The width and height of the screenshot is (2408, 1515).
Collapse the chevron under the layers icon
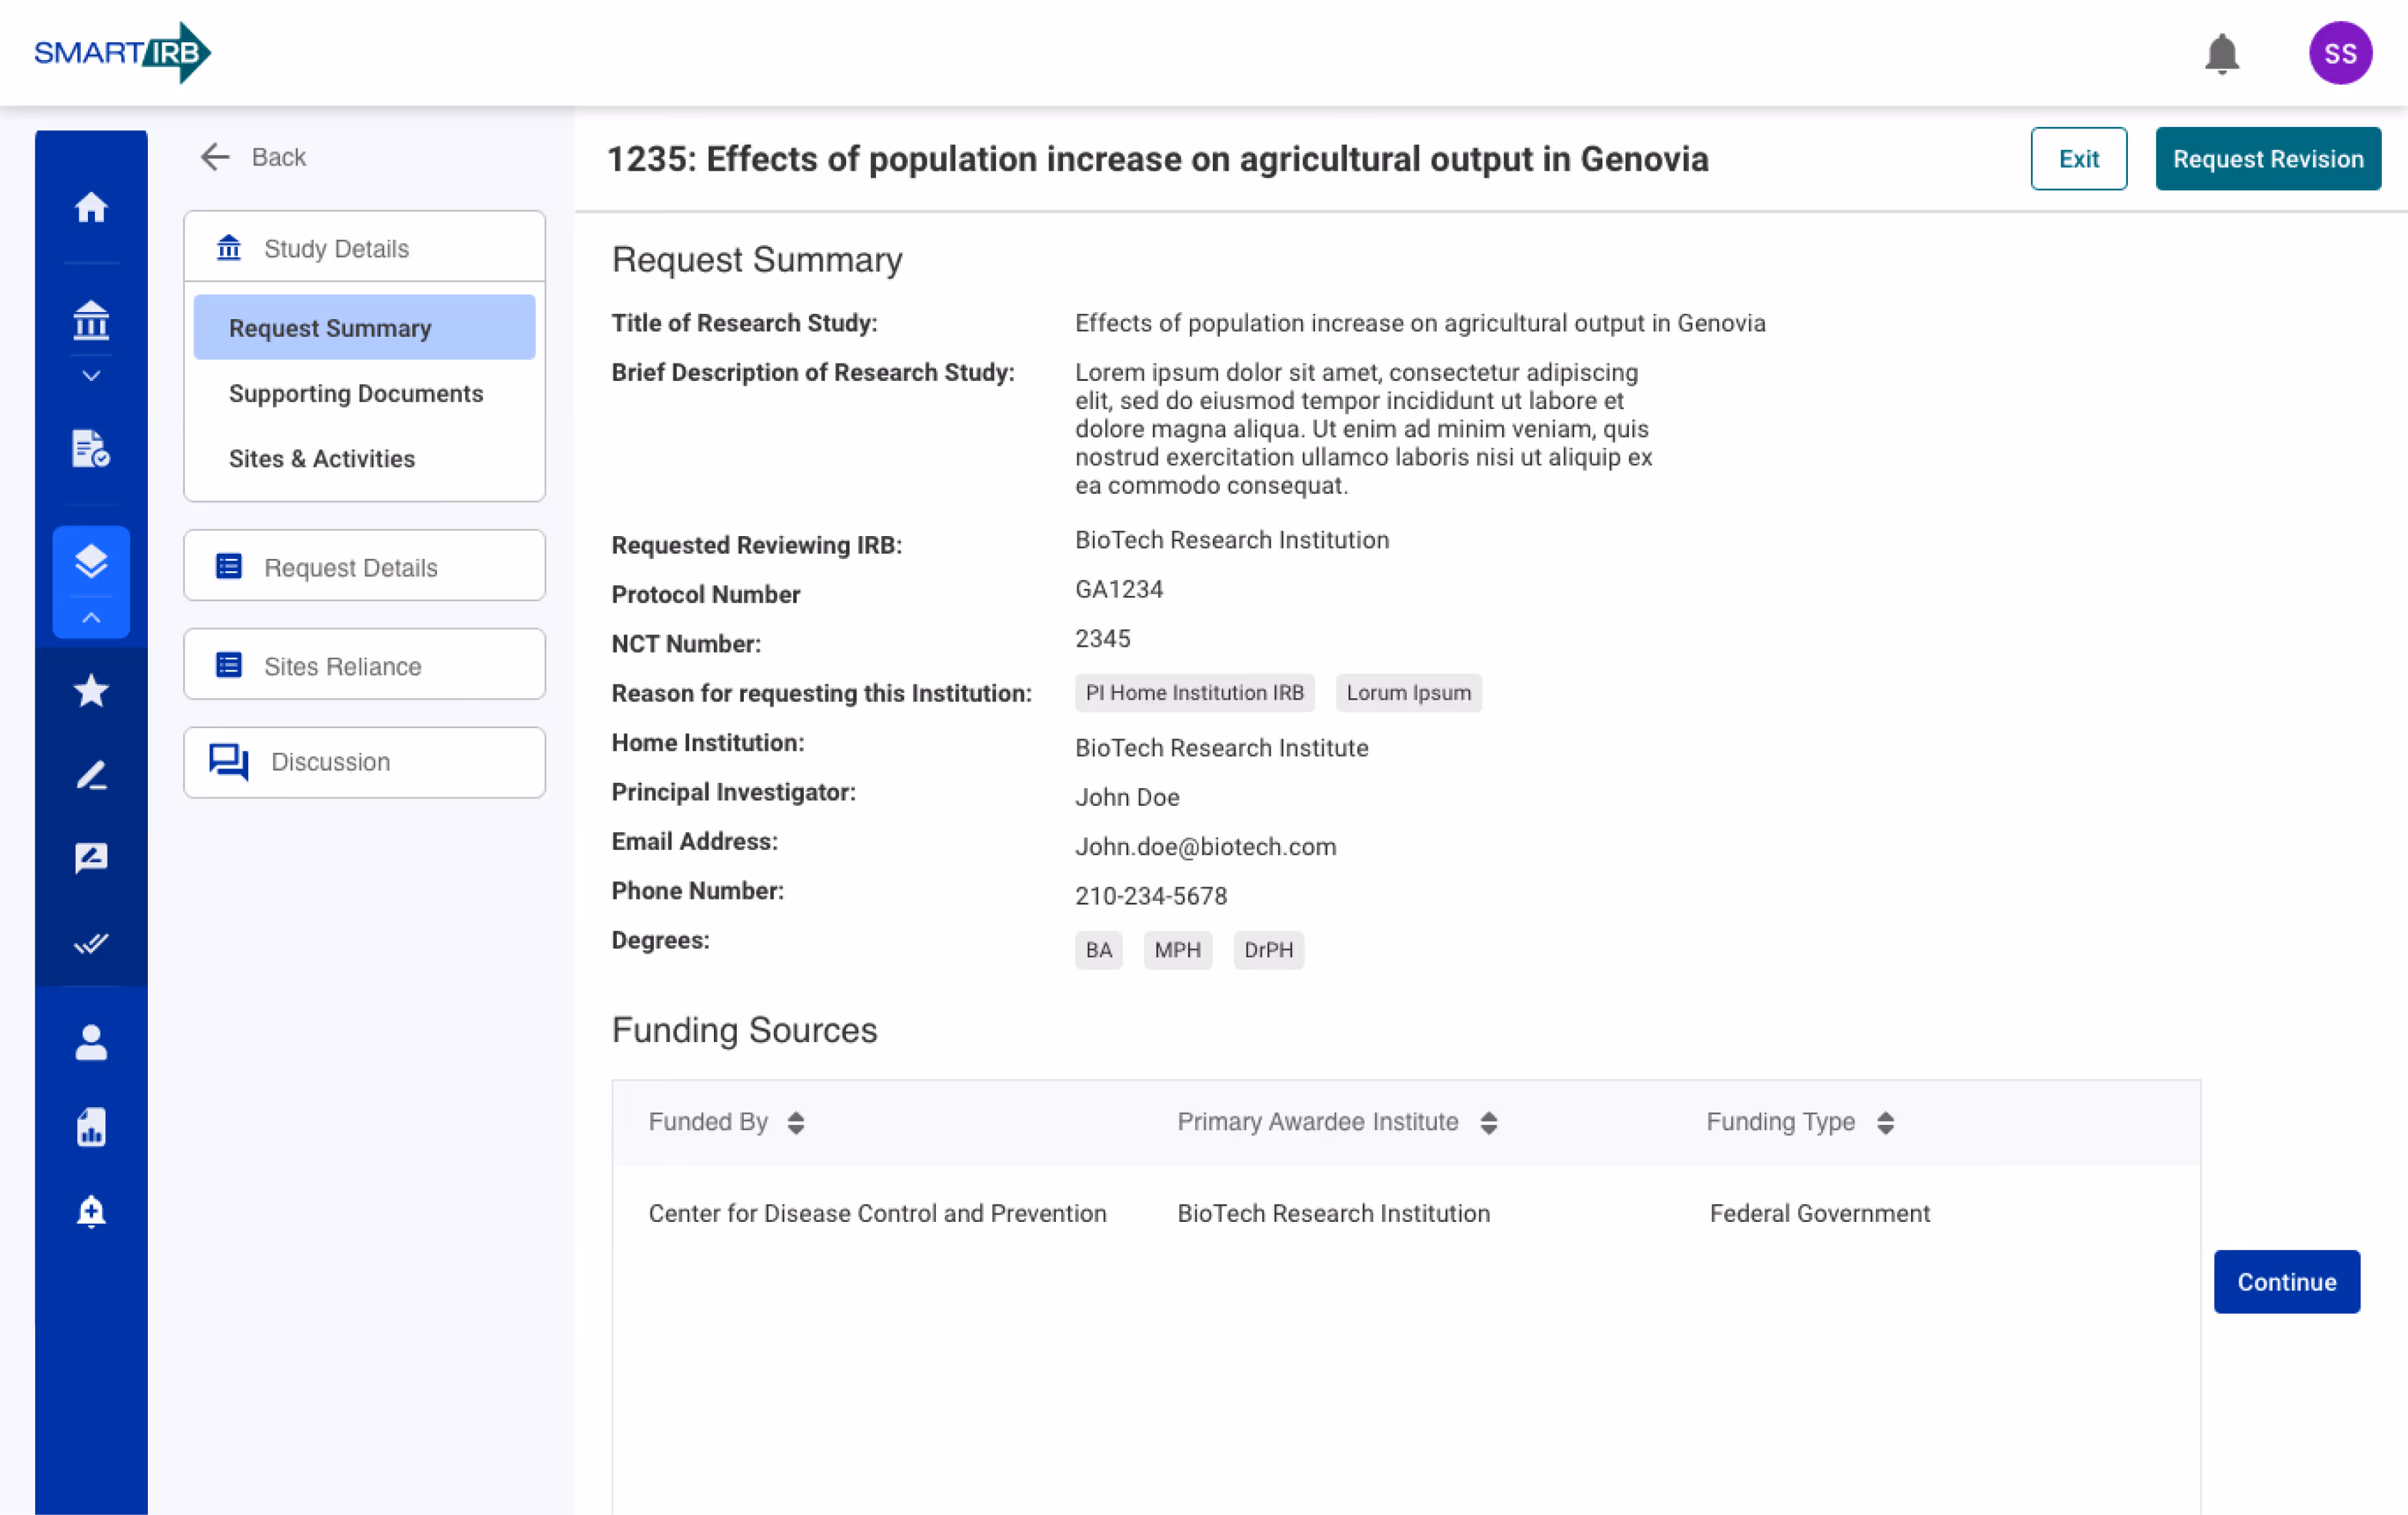[x=91, y=618]
